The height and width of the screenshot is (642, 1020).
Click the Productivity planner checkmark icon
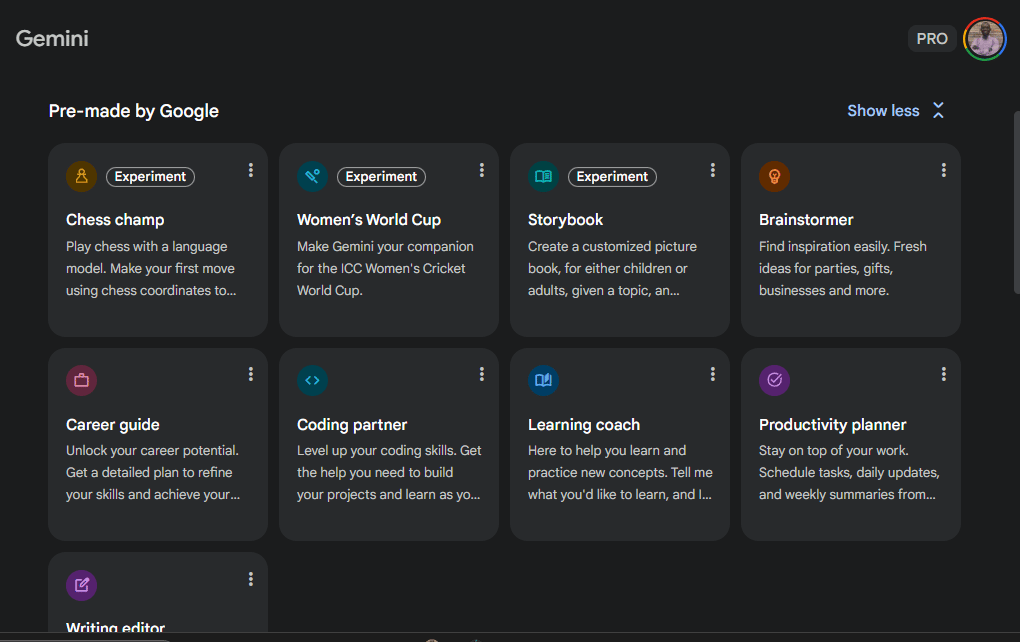774,380
